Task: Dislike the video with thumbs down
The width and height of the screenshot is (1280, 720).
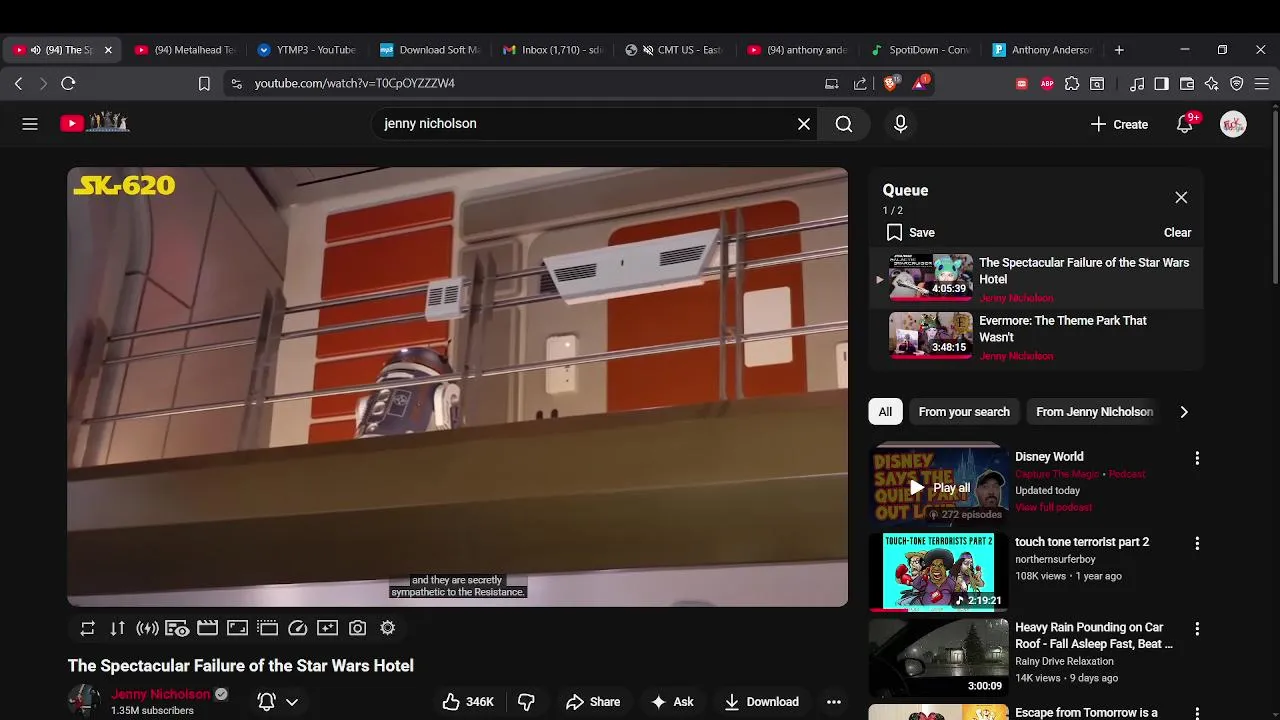Action: [x=526, y=702]
